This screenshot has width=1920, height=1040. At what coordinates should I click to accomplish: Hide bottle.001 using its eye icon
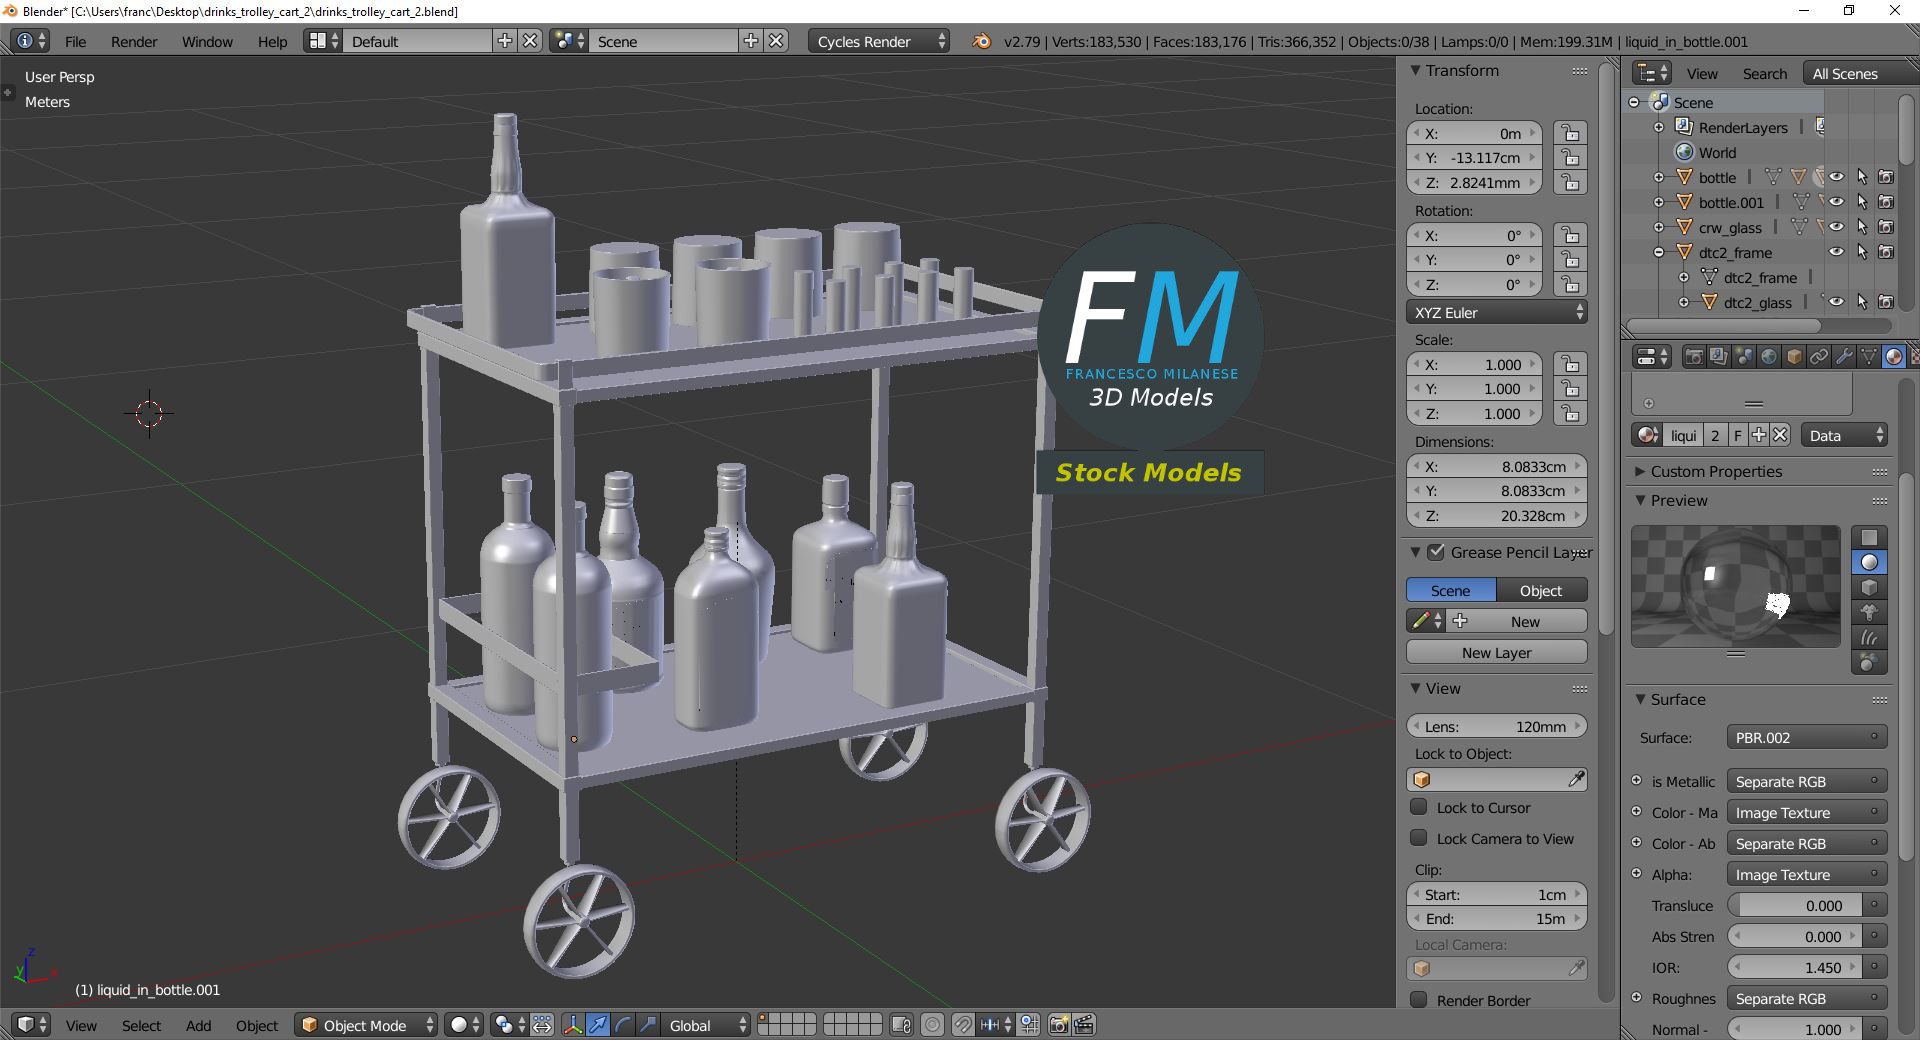(1837, 202)
